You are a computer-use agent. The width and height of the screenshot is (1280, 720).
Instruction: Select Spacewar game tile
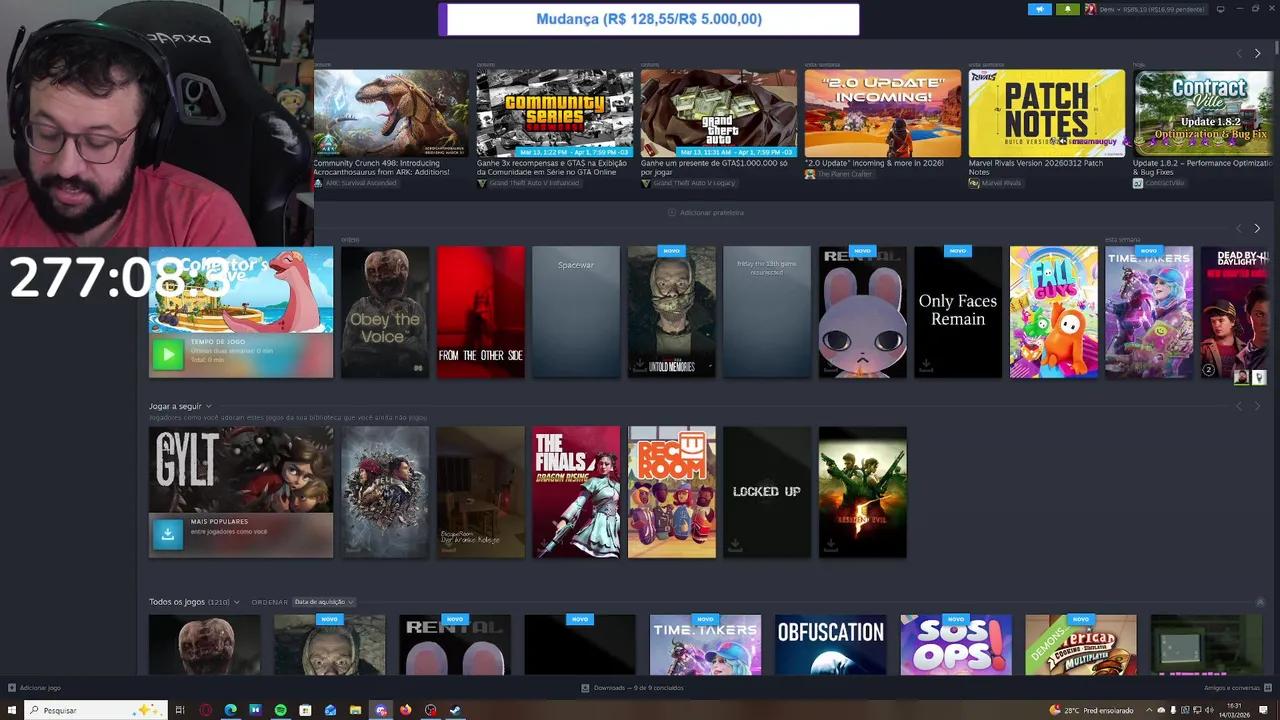[x=576, y=312]
